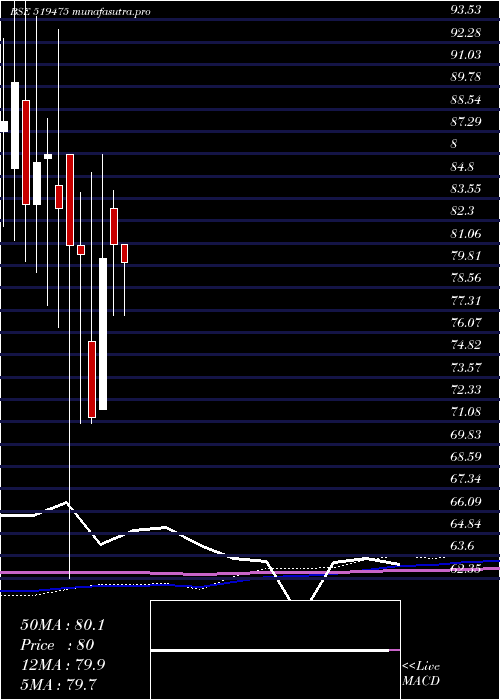Click the last red candlestick near 80
This screenshot has width=500, height=700.
coord(125,253)
